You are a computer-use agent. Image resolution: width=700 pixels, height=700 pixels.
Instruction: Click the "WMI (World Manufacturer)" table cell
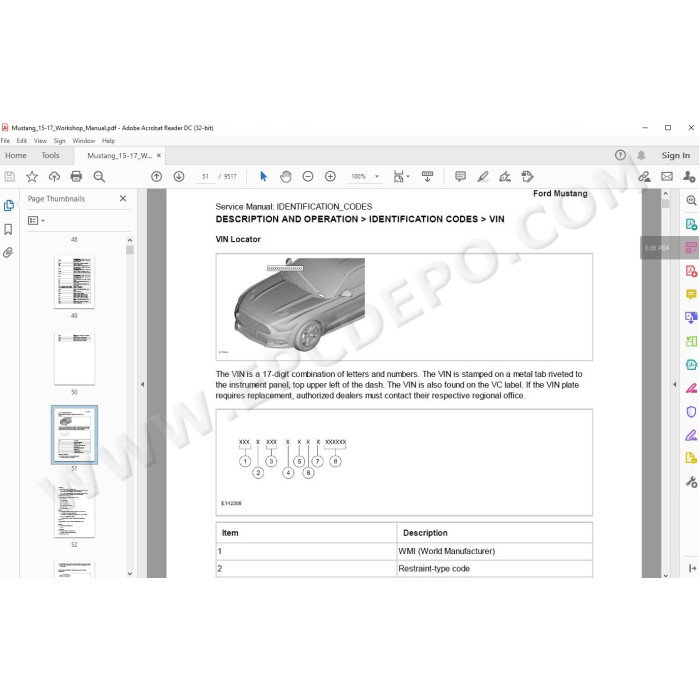(x=495, y=551)
